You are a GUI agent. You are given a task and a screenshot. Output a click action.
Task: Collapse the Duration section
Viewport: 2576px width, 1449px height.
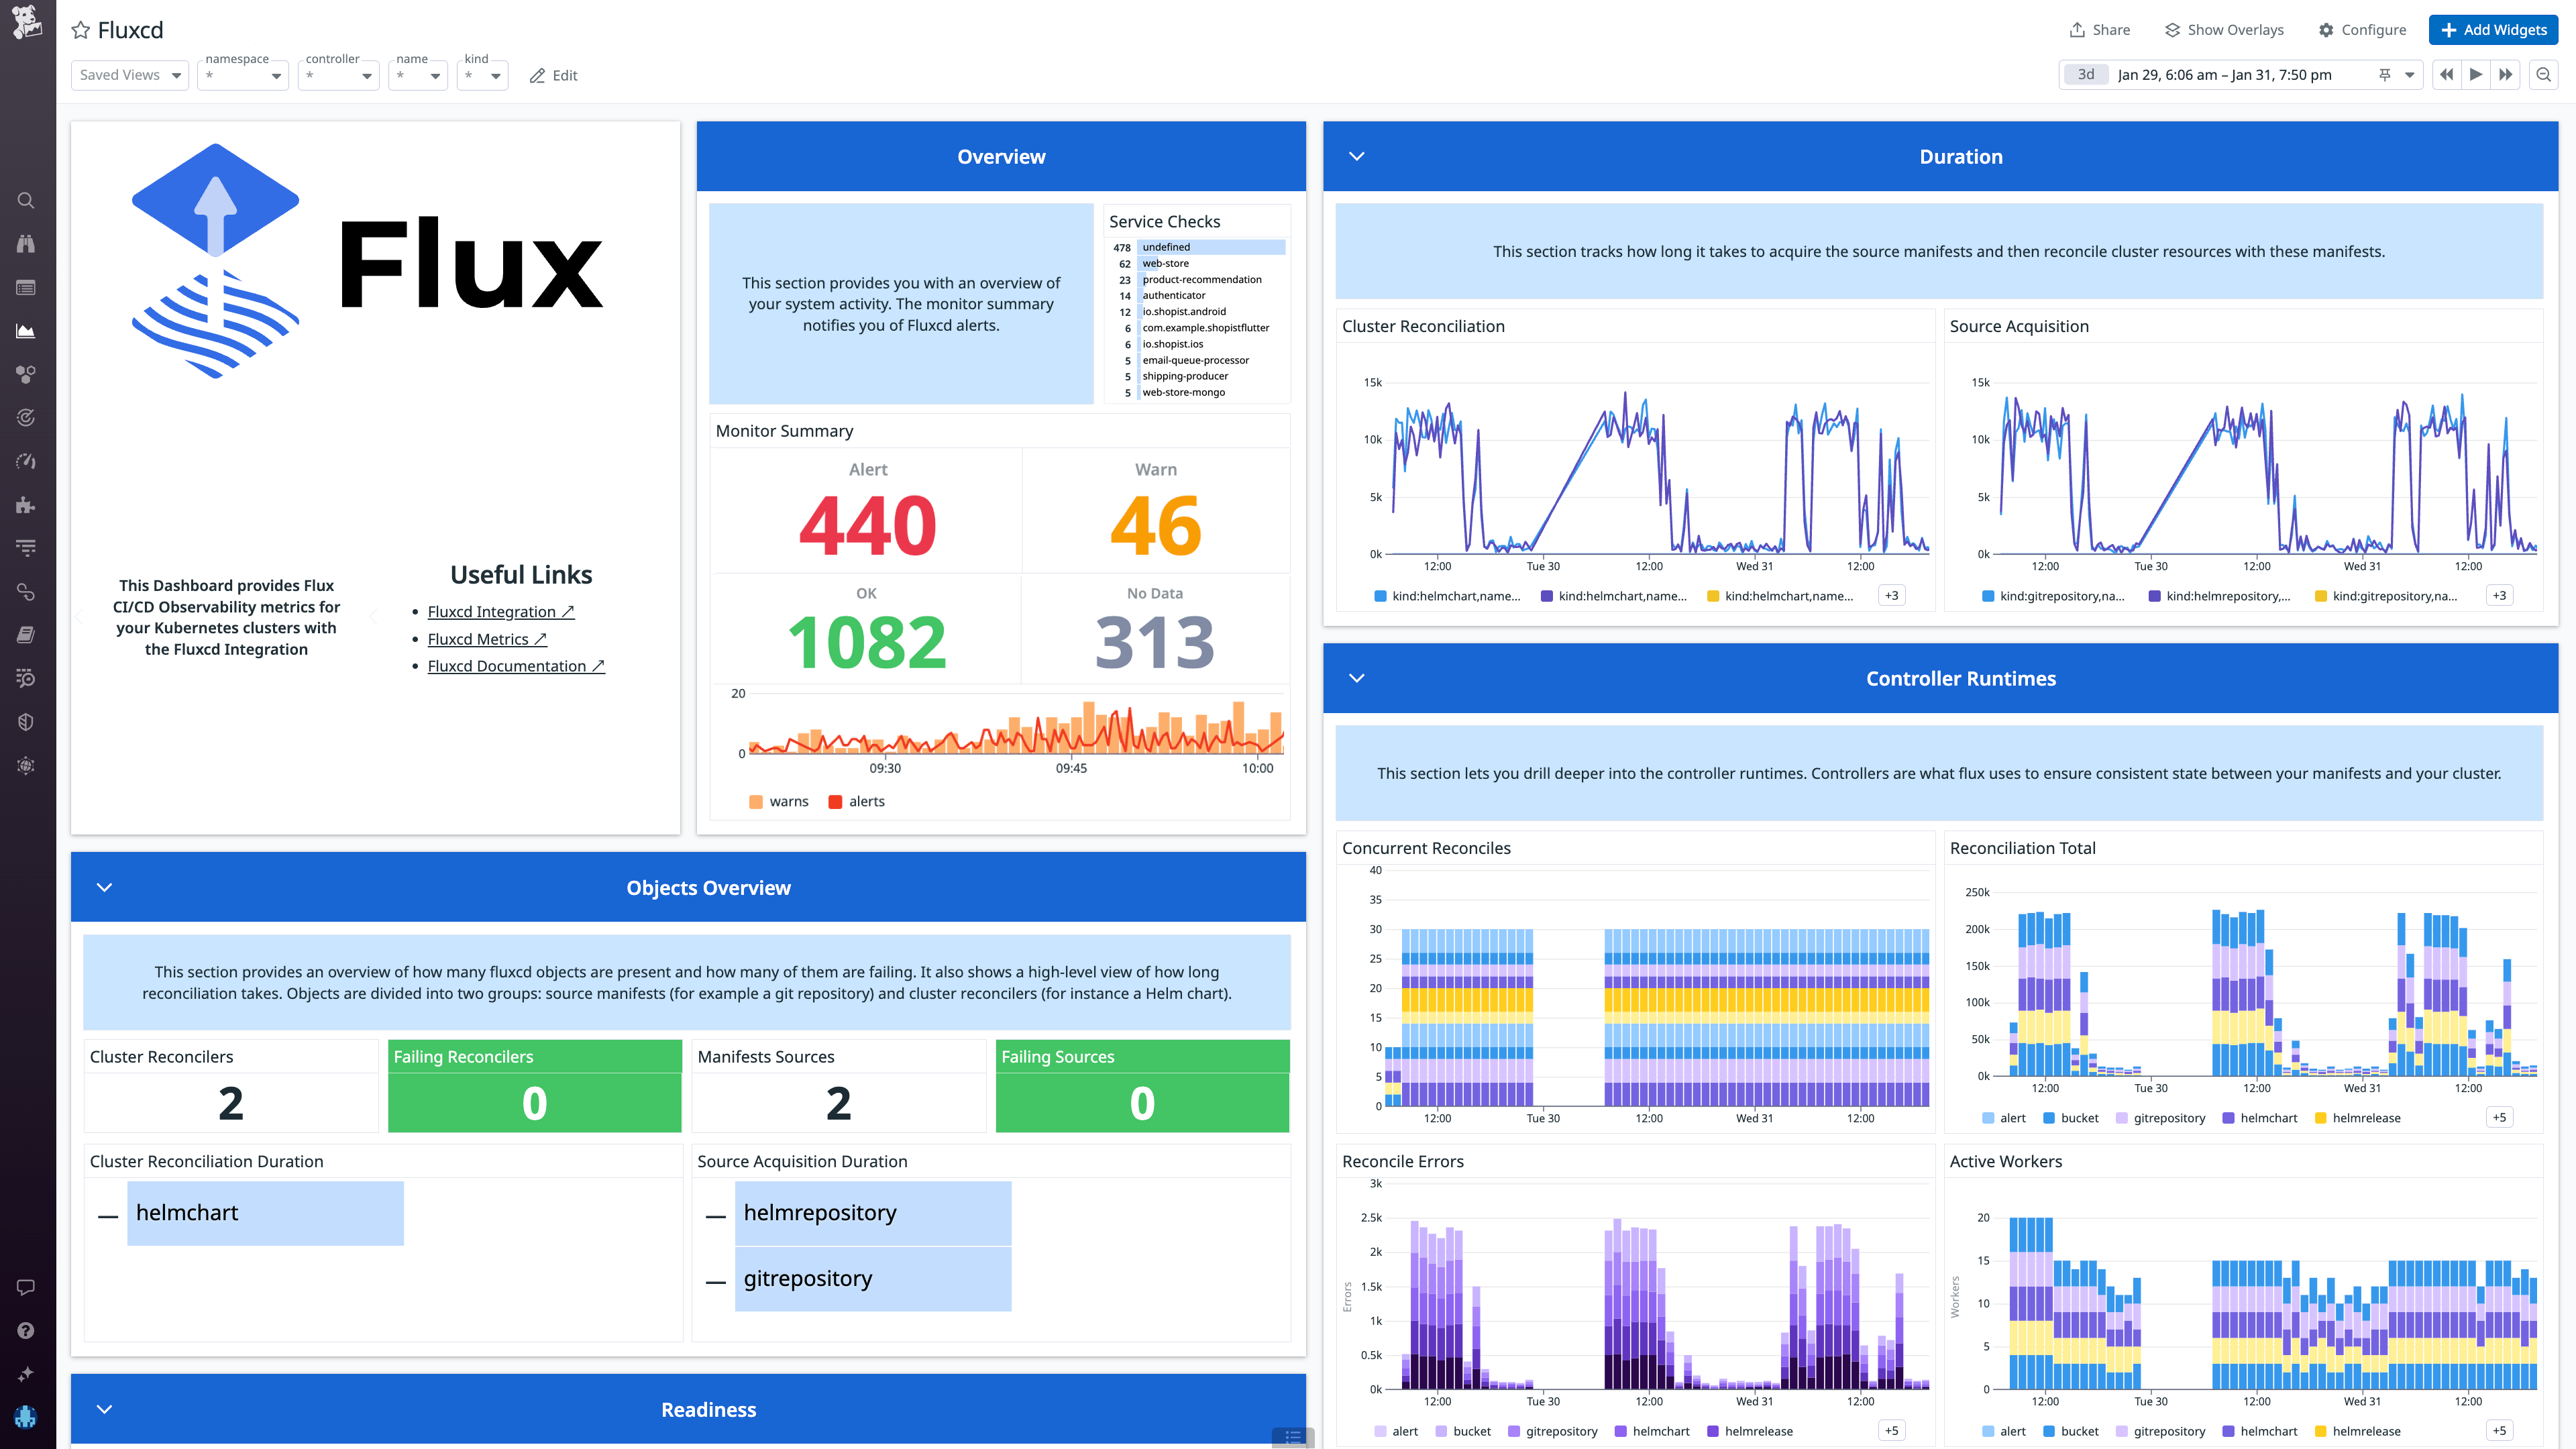tap(1357, 156)
